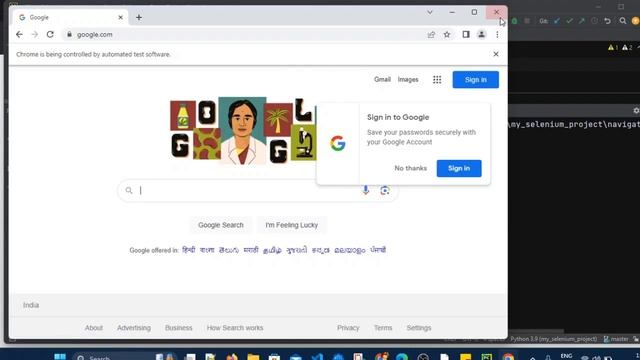Search by image using the Lens icon
Screen dimensions: 640x360
[384, 190]
